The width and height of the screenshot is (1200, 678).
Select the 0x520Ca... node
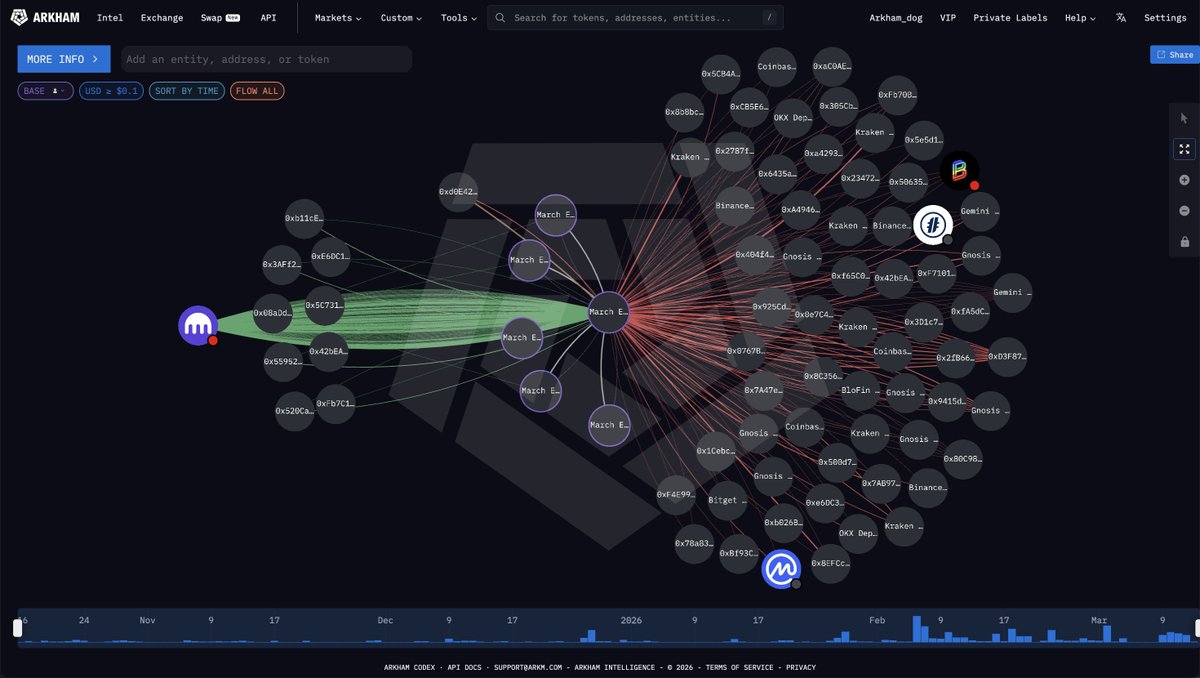(x=294, y=411)
